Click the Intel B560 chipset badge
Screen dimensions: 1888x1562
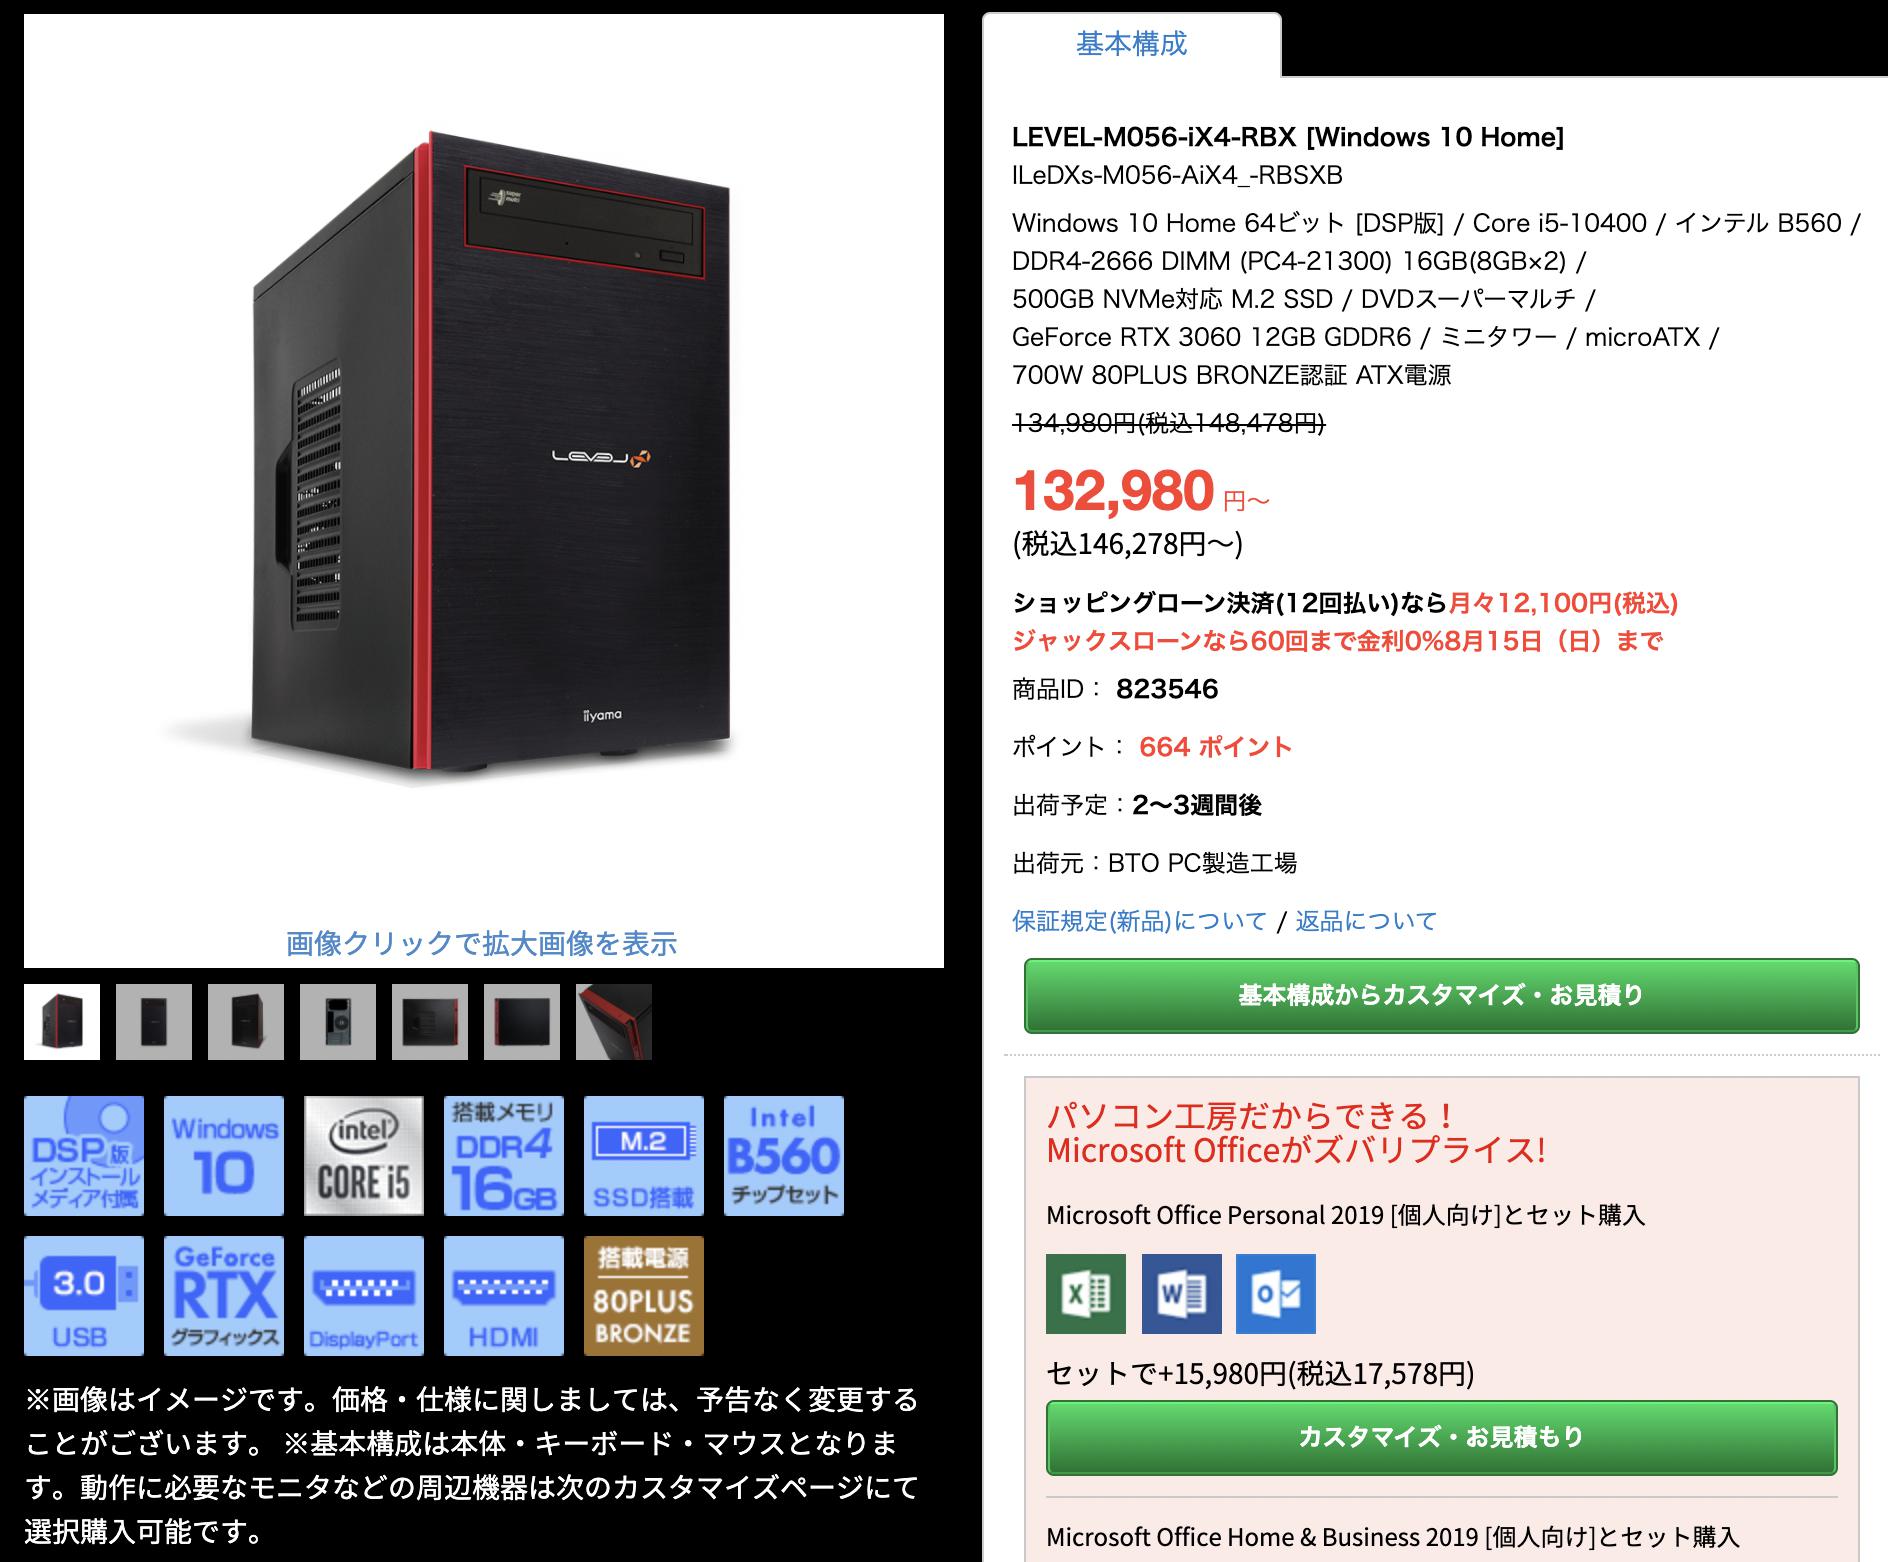click(x=784, y=1155)
